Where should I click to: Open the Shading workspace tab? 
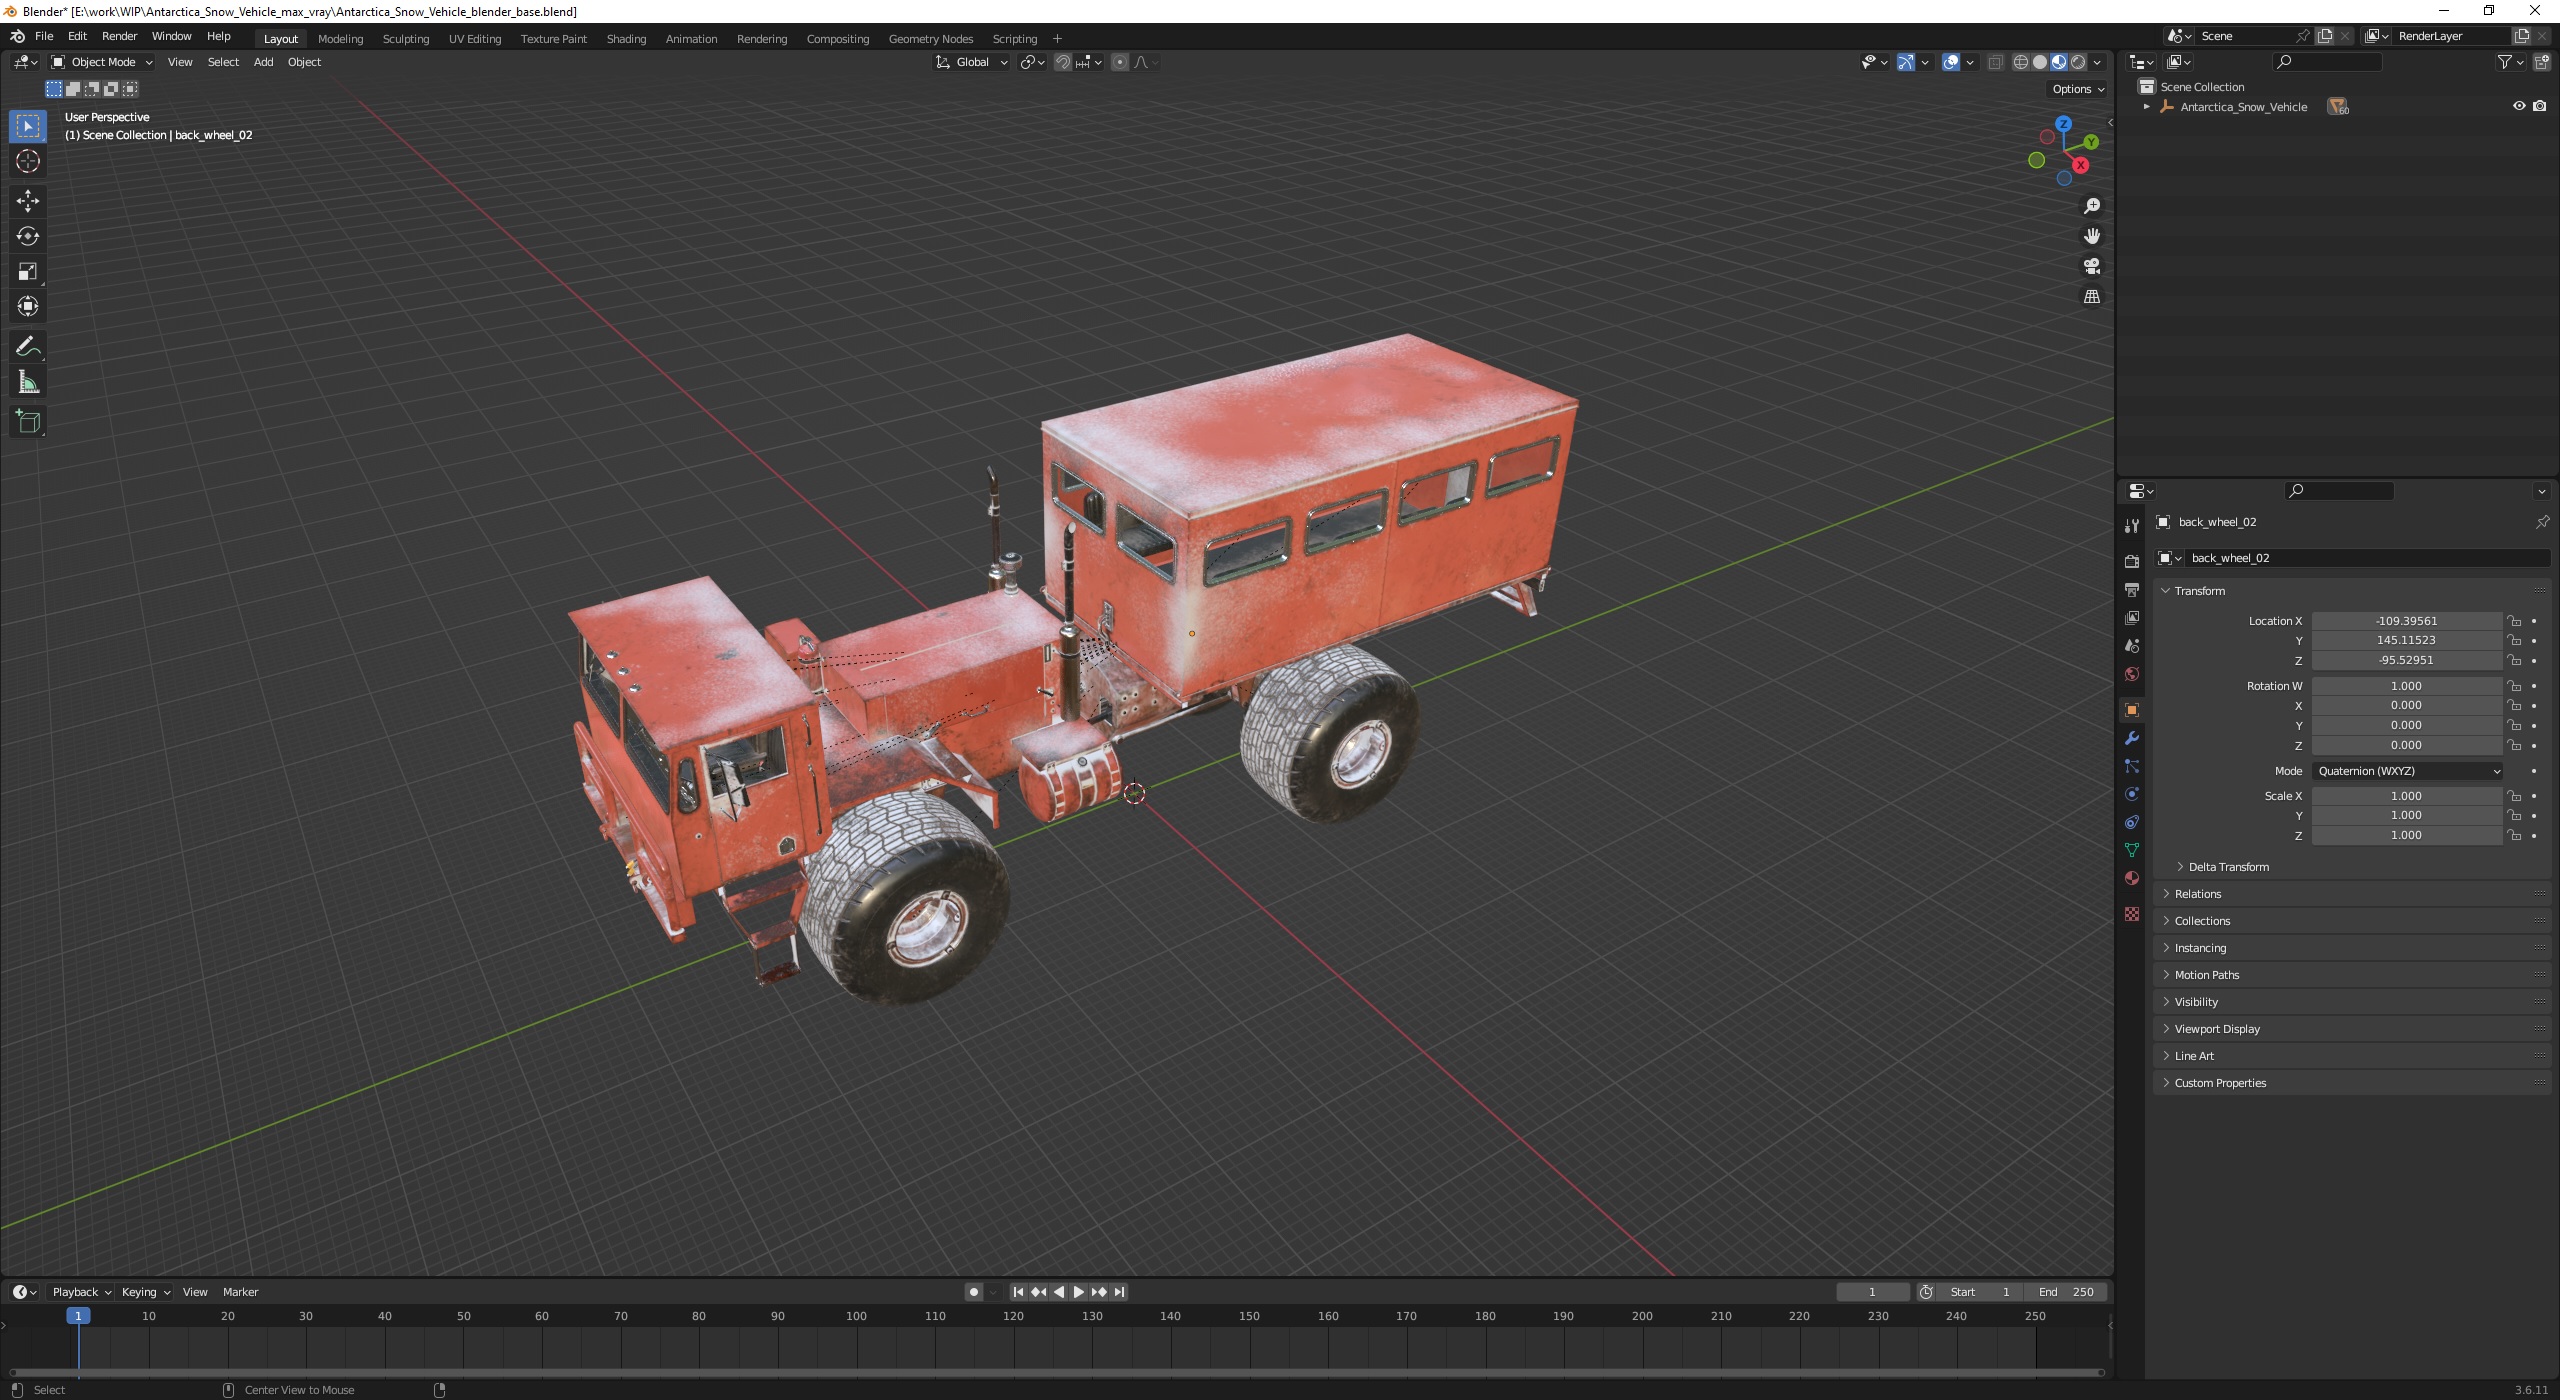click(x=624, y=38)
